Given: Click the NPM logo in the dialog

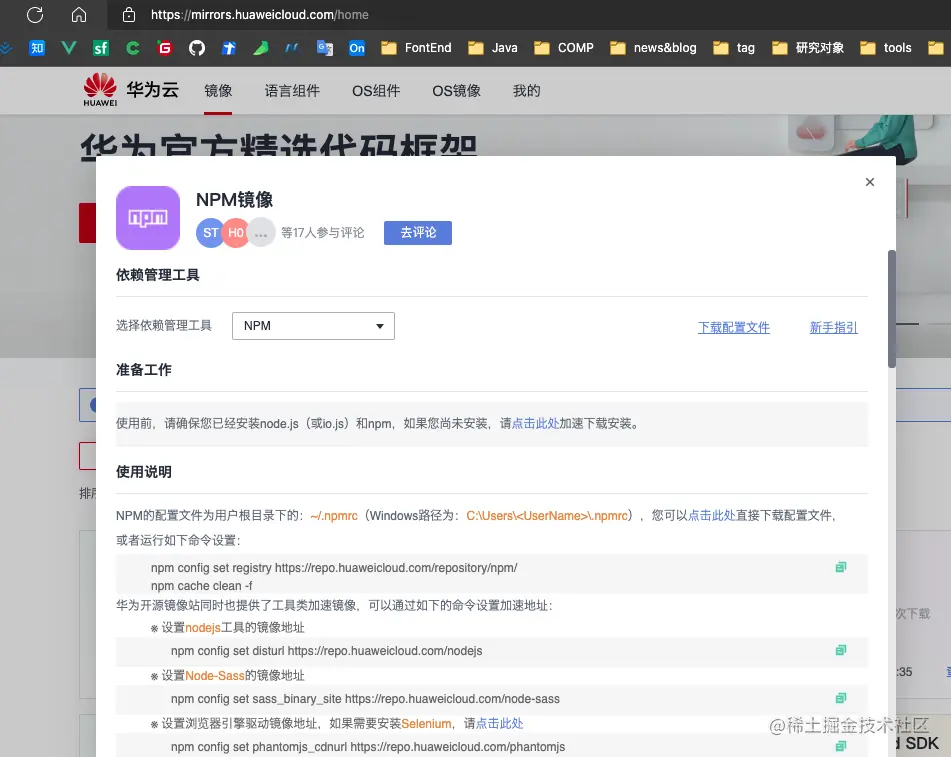Looking at the screenshot, I should click(x=147, y=217).
